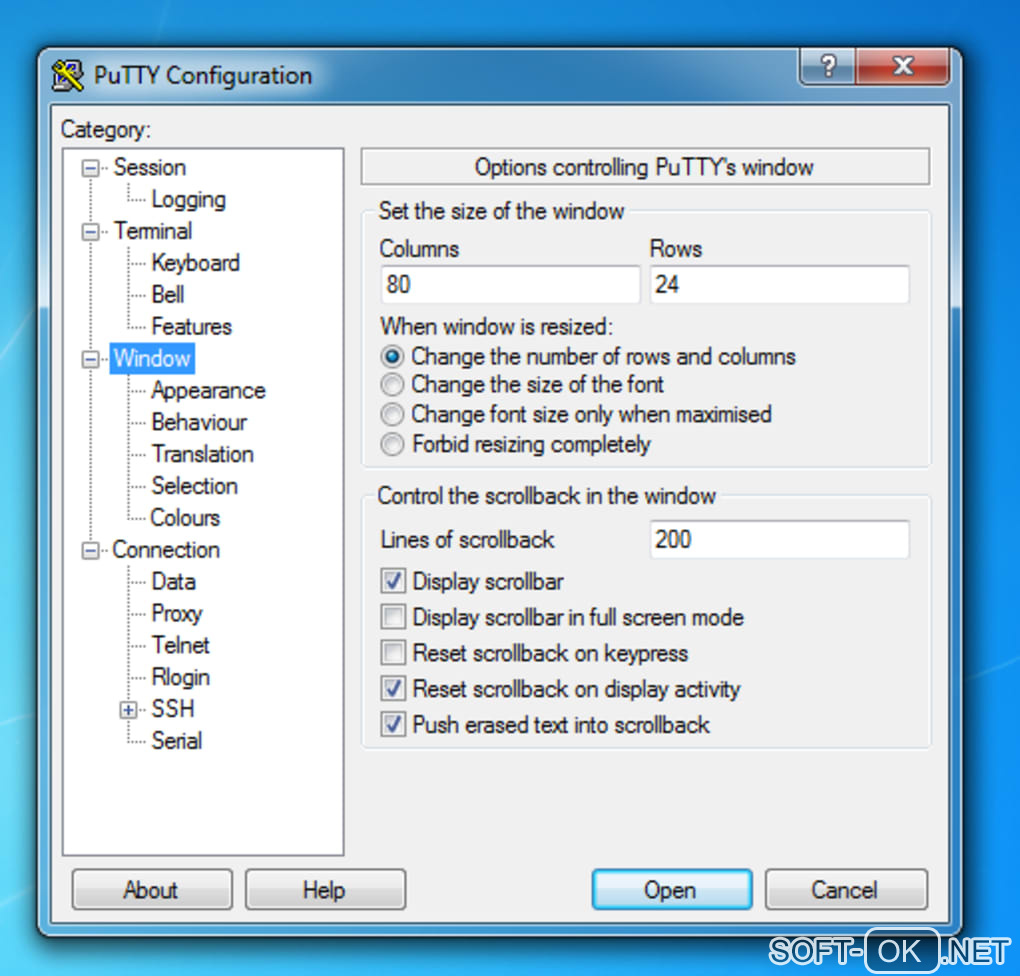Enable Reset scrollback on keypress
The image size is (1020, 976).
(393, 653)
